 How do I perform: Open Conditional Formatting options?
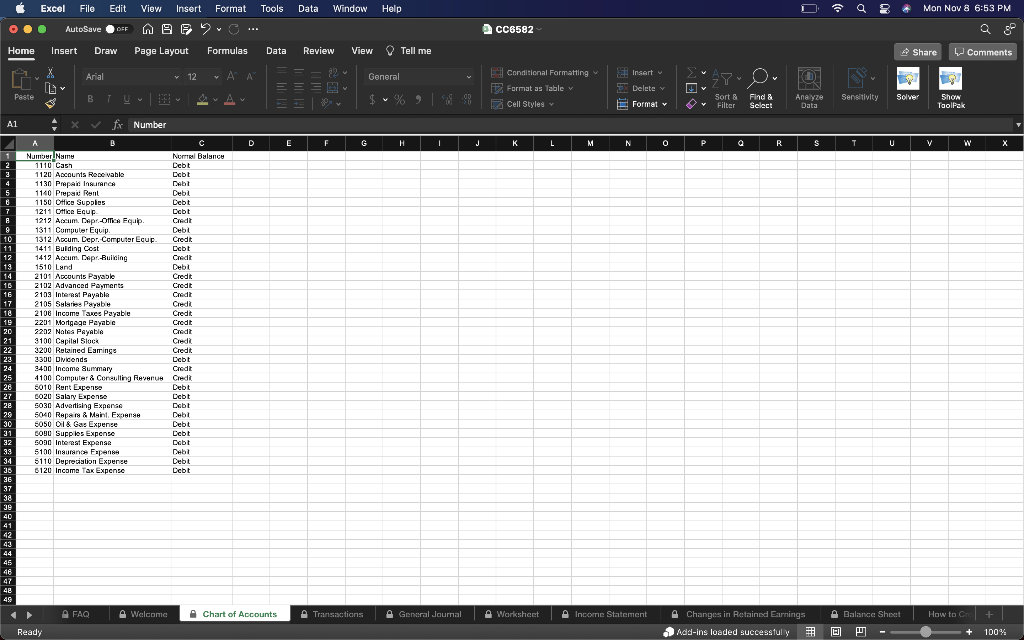(x=544, y=72)
